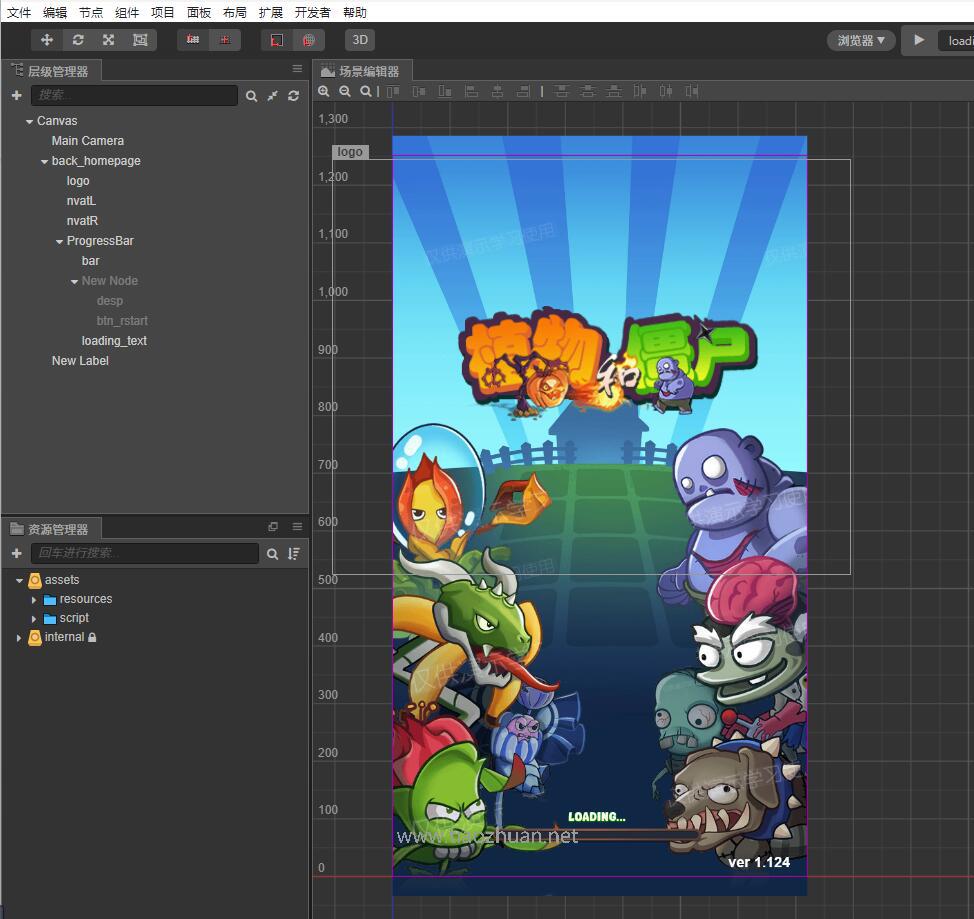Select the Main Camera node
Screen dimensions: 974x919
(88, 141)
